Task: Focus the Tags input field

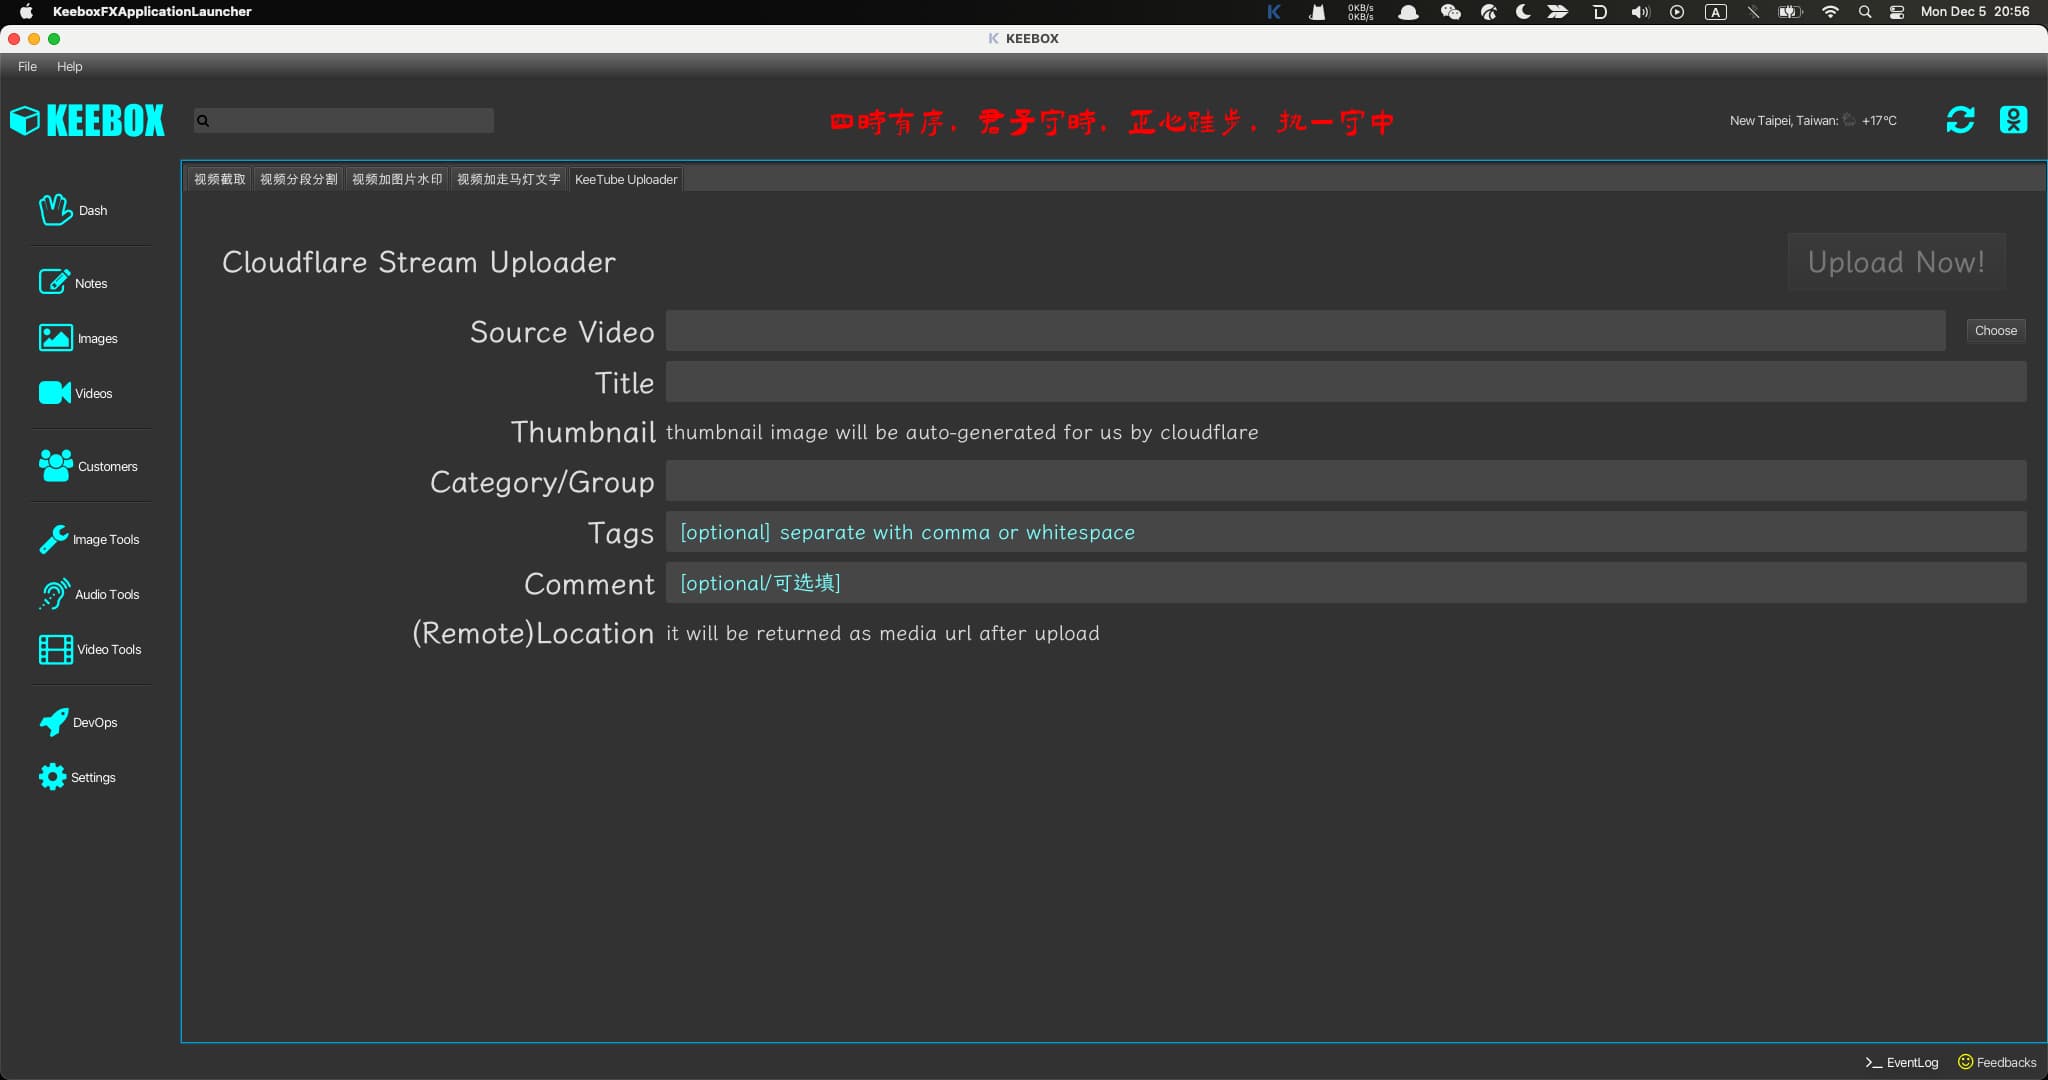Action: pyautogui.click(x=1346, y=532)
